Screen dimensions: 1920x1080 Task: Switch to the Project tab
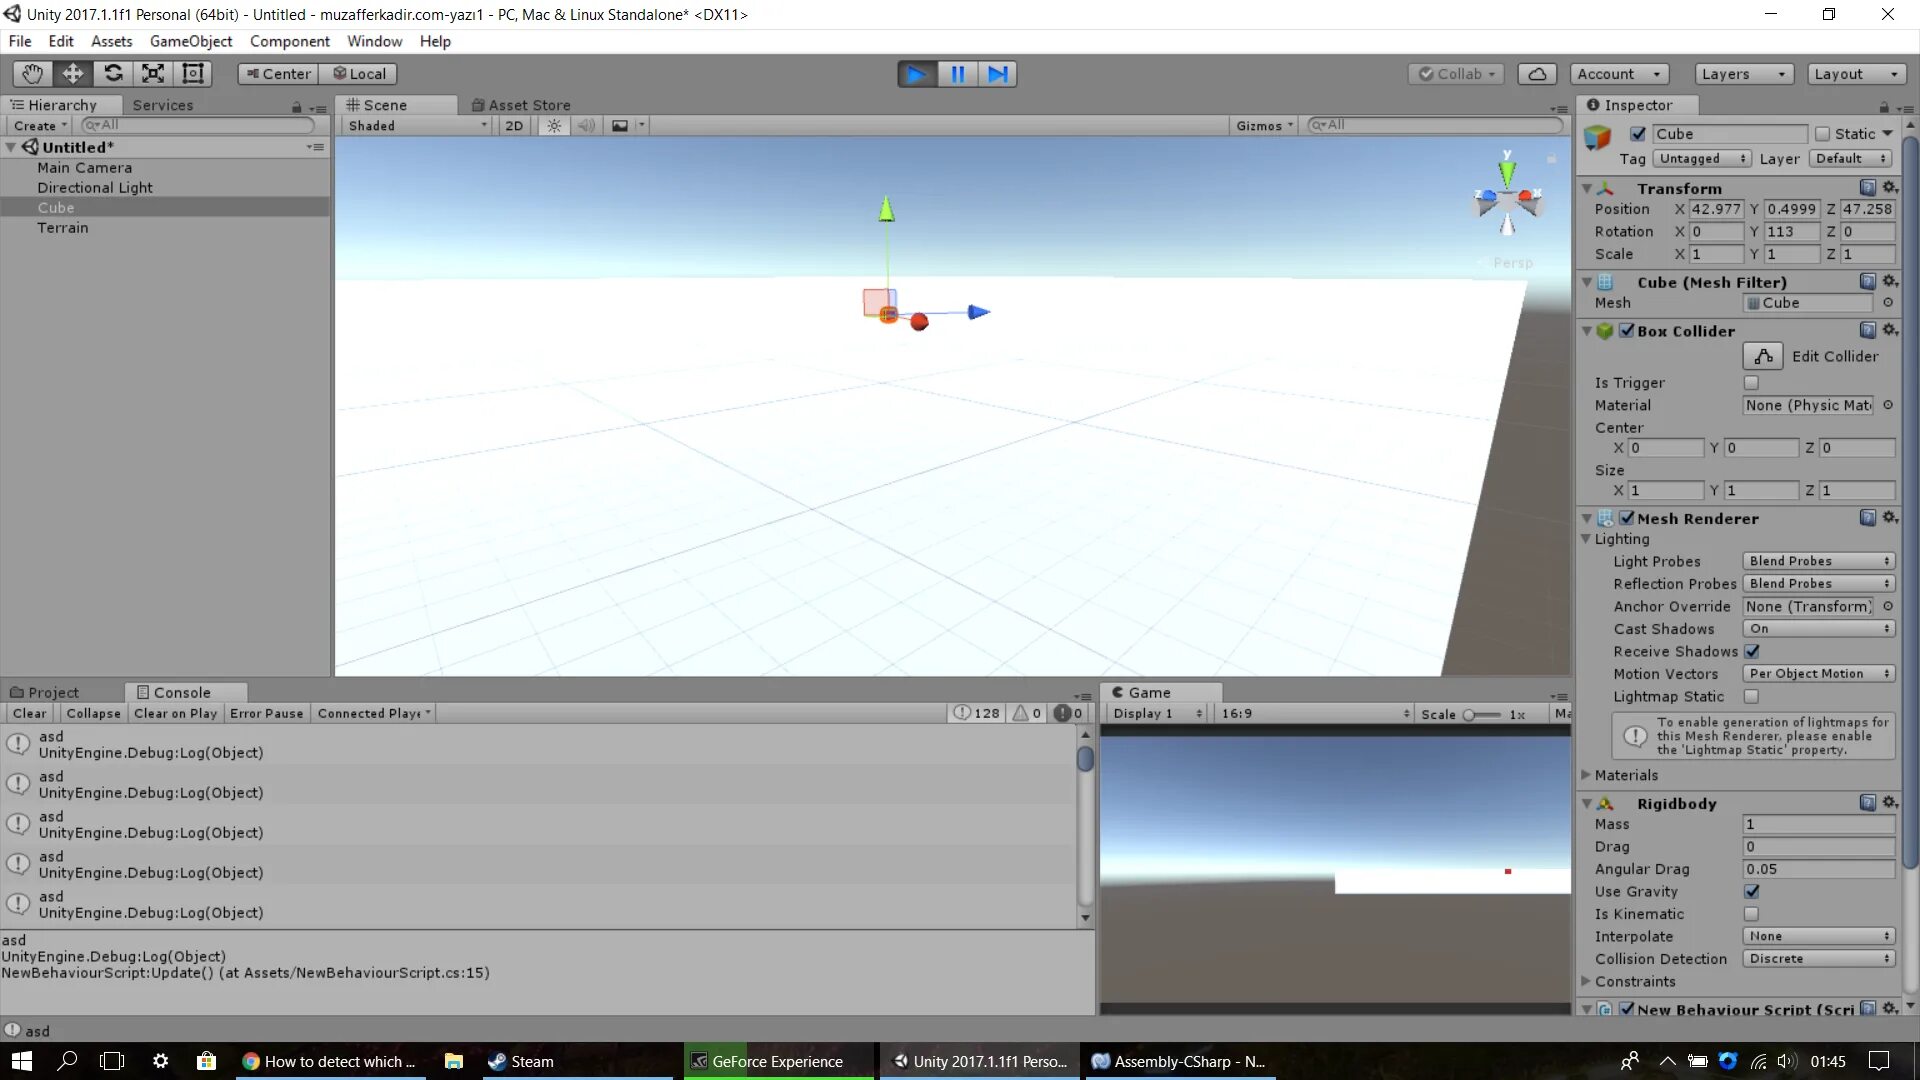[x=44, y=692]
